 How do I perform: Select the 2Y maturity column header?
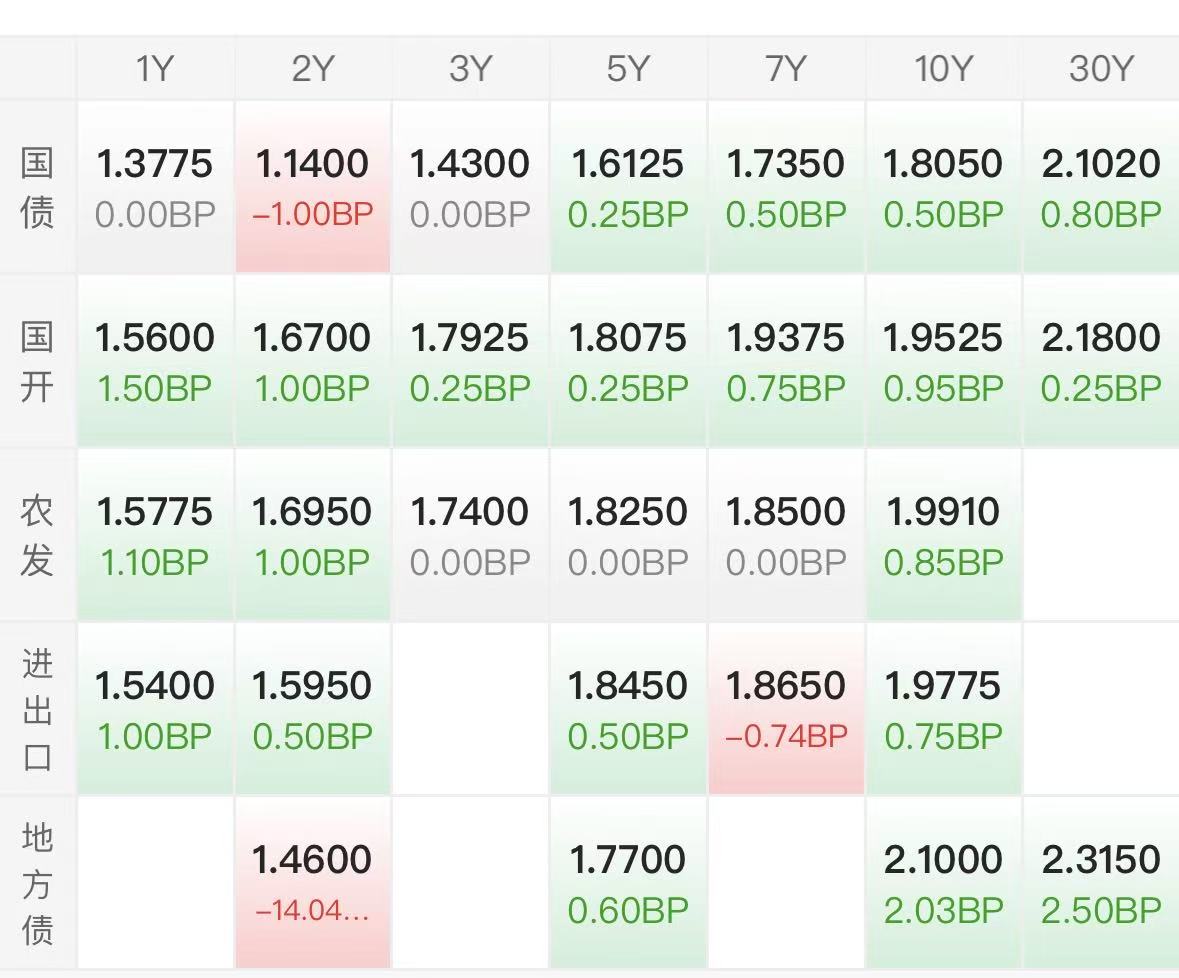pyautogui.click(x=312, y=68)
